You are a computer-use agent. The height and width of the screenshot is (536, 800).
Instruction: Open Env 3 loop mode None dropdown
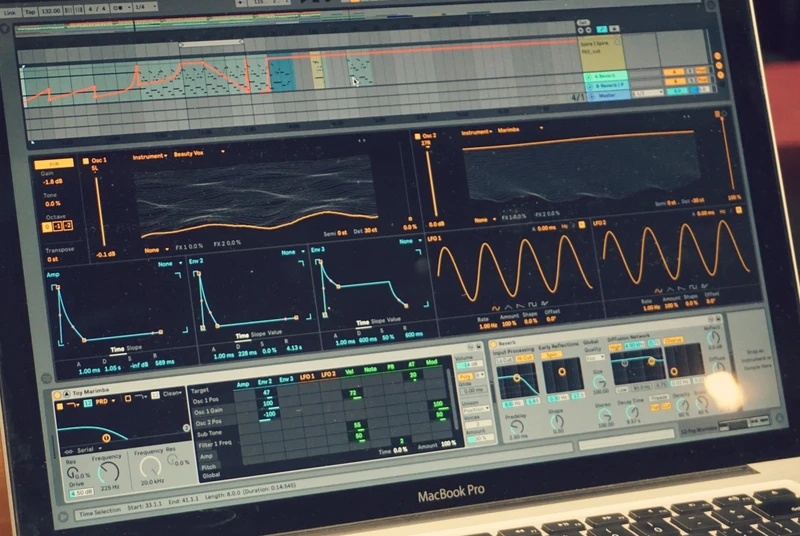pyautogui.click(x=410, y=241)
